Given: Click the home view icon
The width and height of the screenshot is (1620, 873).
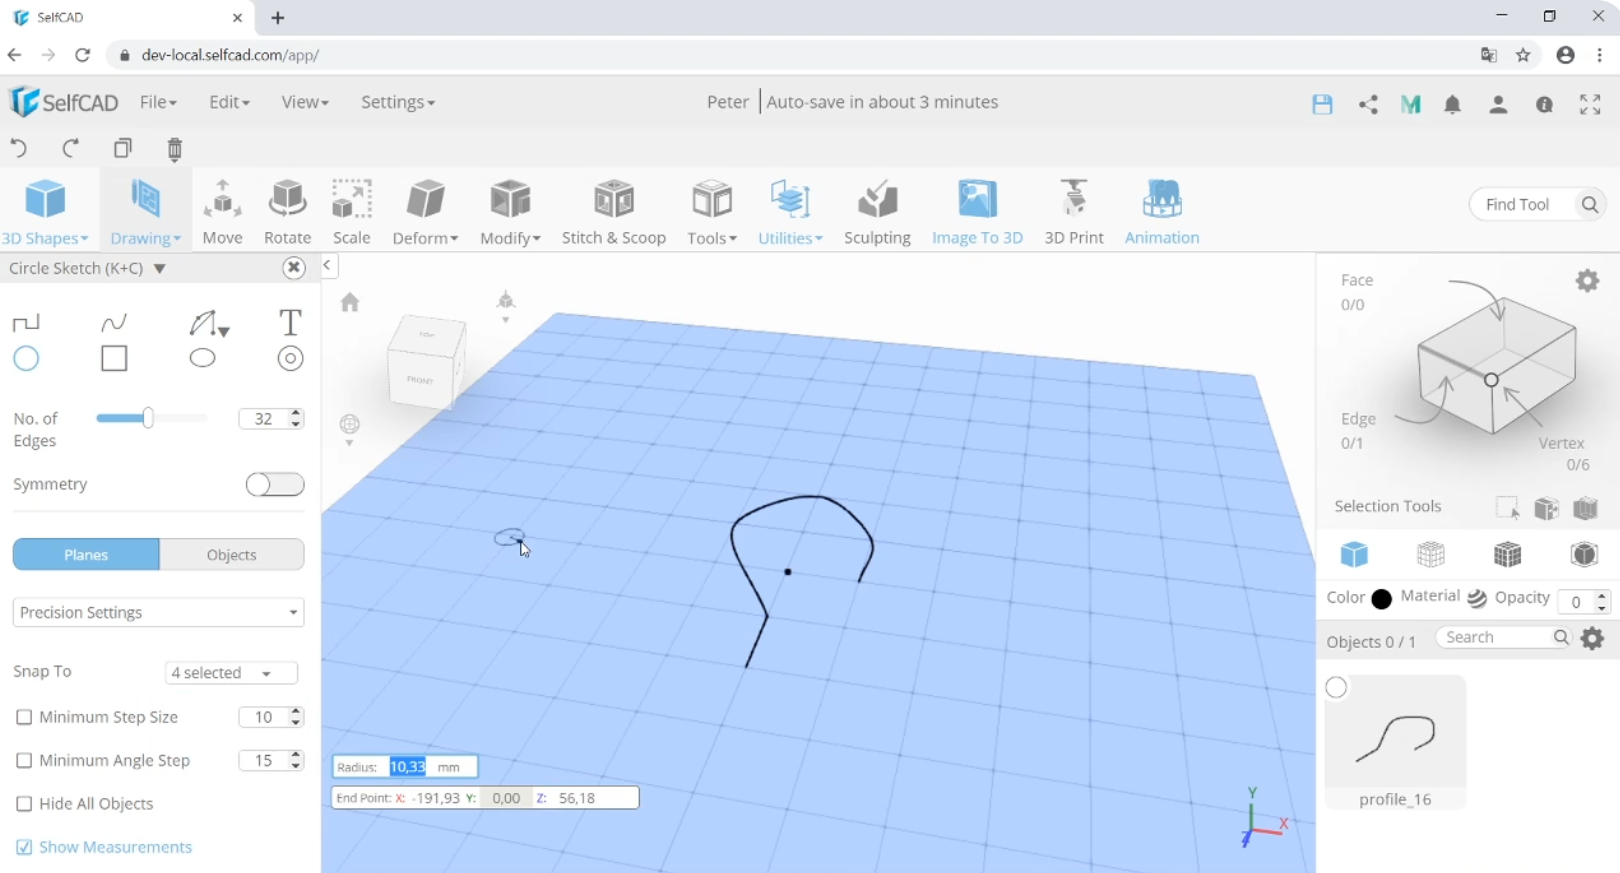Looking at the screenshot, I should click(x=349, y=302).
